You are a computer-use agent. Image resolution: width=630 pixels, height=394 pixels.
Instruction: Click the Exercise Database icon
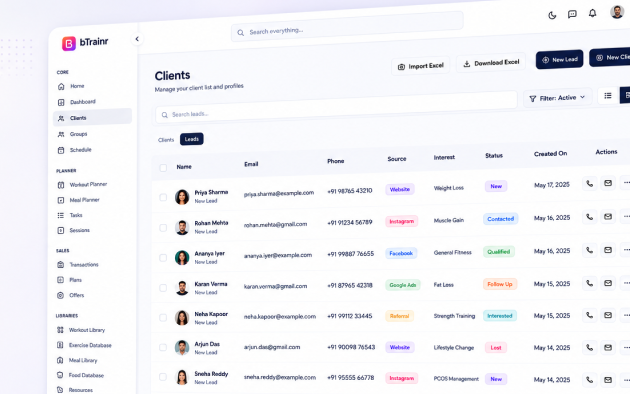point(60,345)
